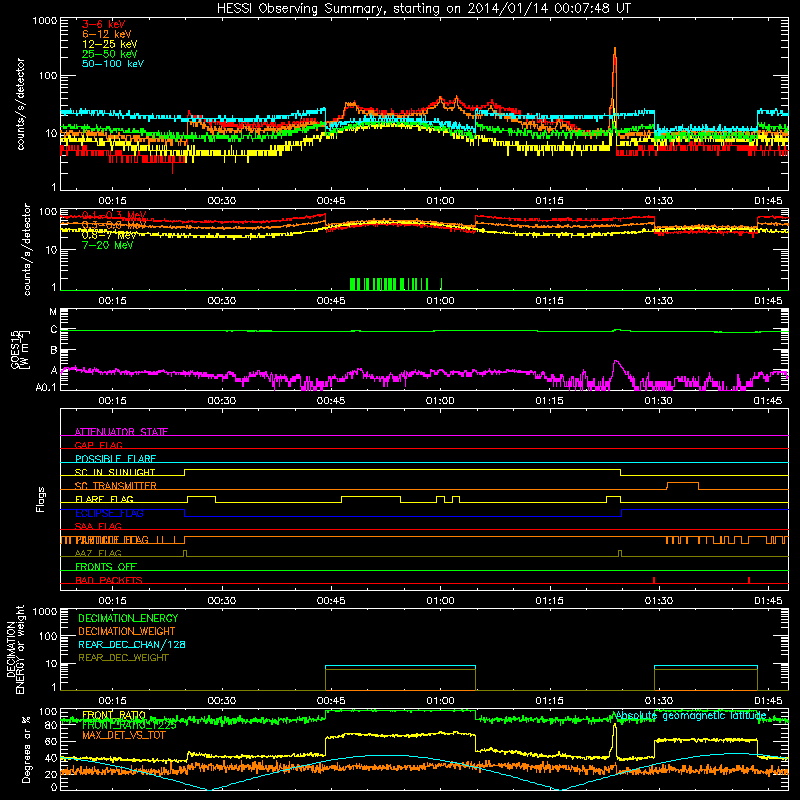Click the yellow FRONT_RATIO spike in bottom plot
800x800 pixels.
(614, 740)
